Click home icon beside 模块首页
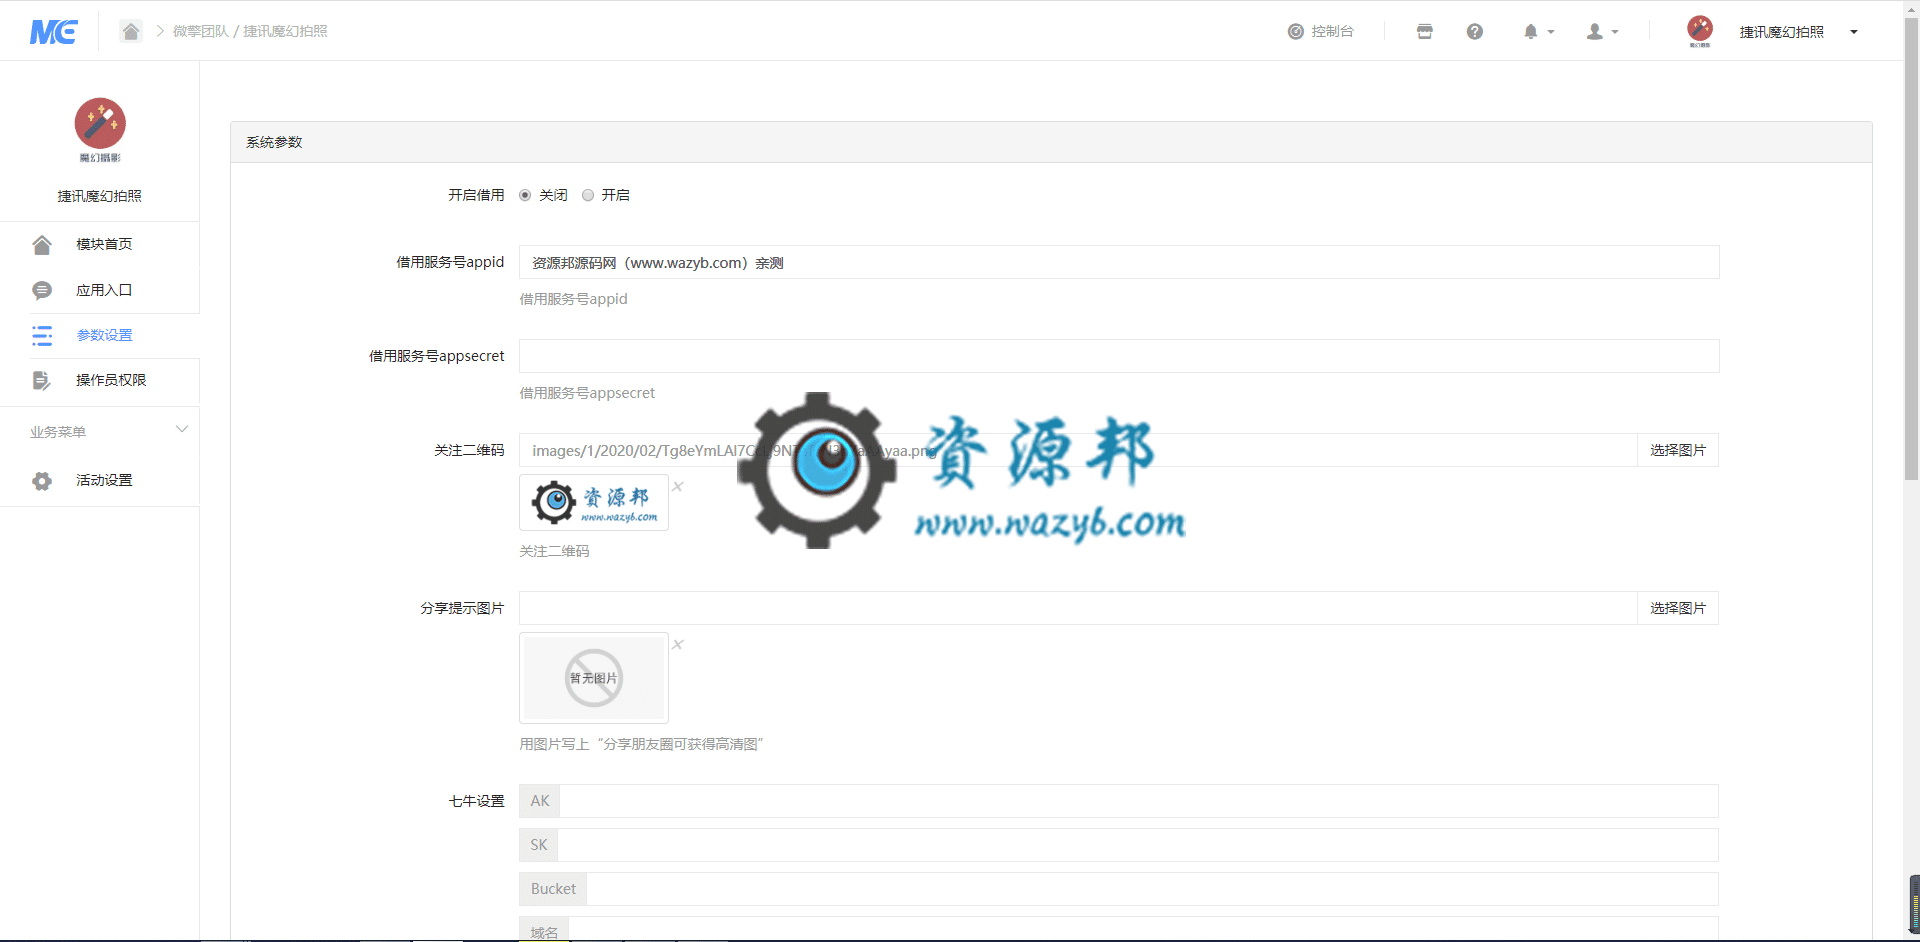The height and width of the screenshot is (942, 1920). 41,244
